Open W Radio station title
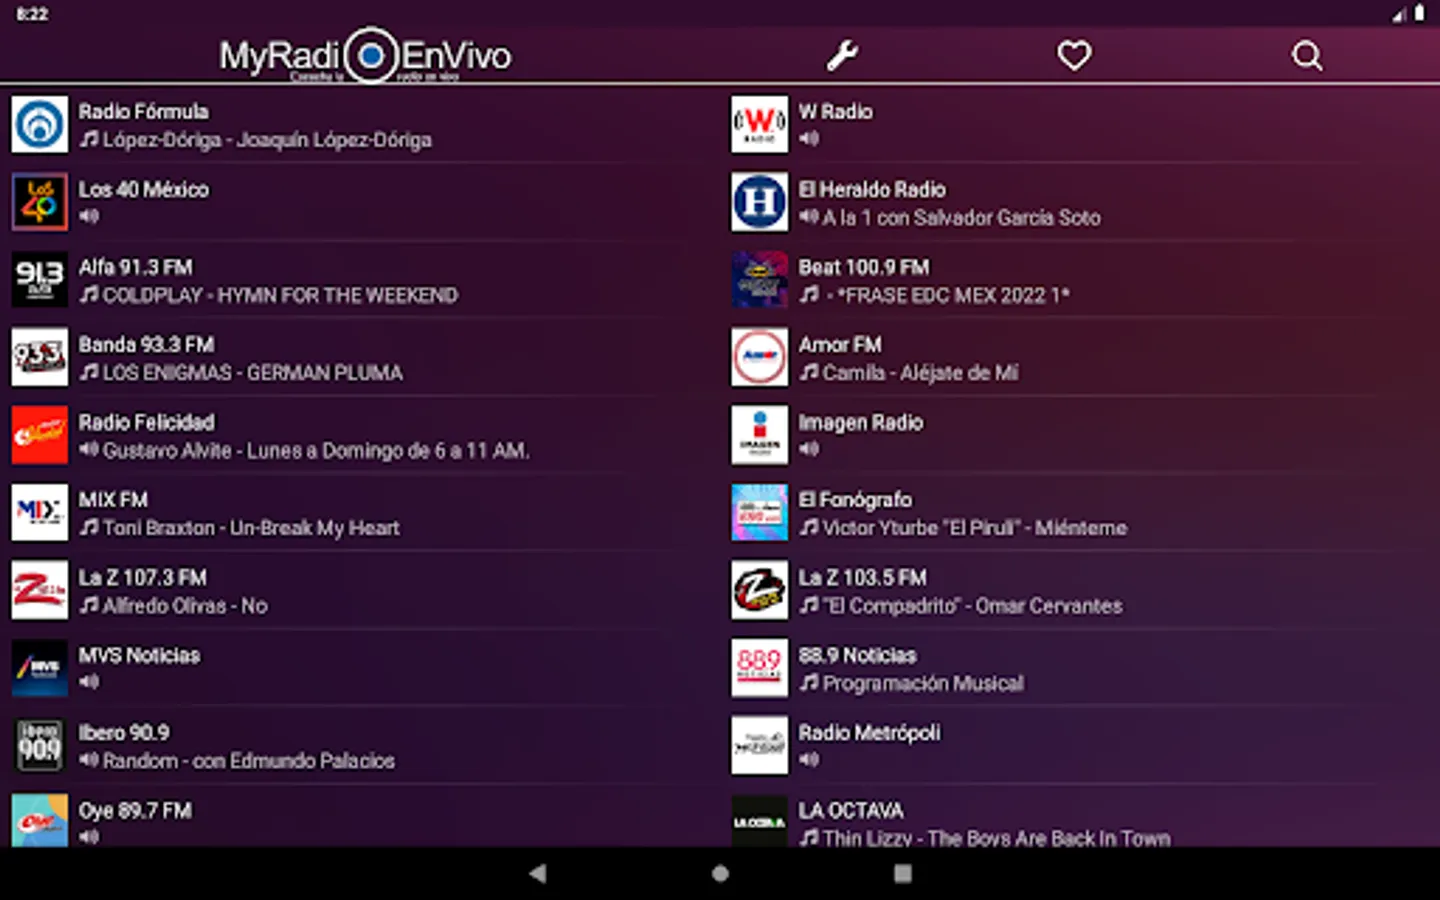 tap(835, 112)
